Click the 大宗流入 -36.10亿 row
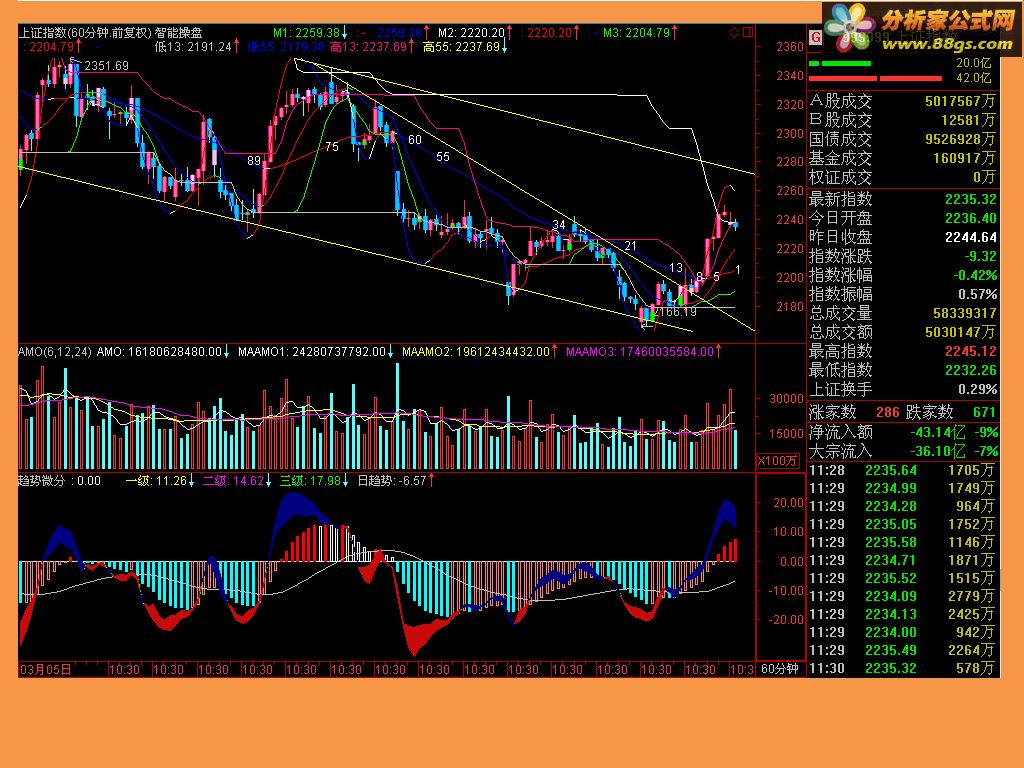1024x768 pixels. point(903,451)
